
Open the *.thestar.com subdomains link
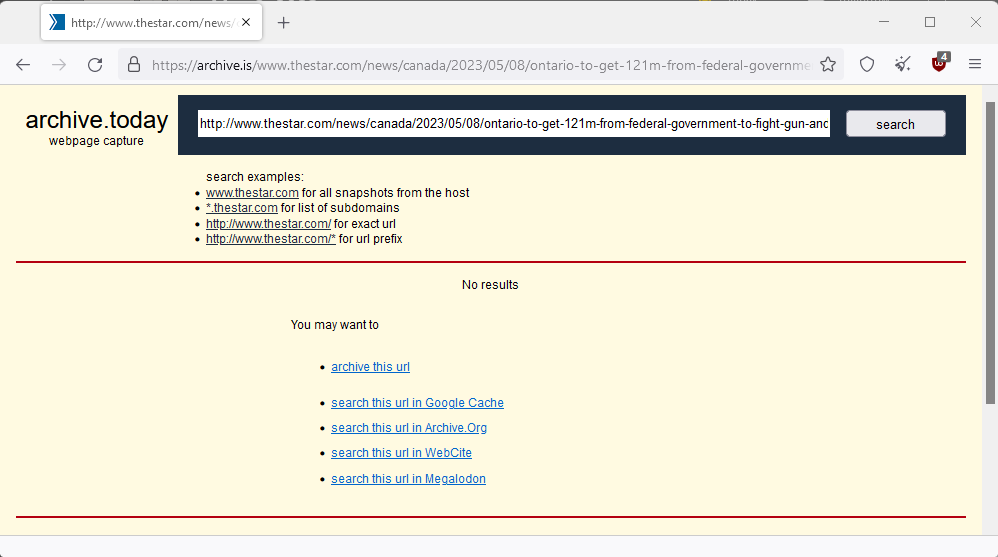tap(242, 208)
